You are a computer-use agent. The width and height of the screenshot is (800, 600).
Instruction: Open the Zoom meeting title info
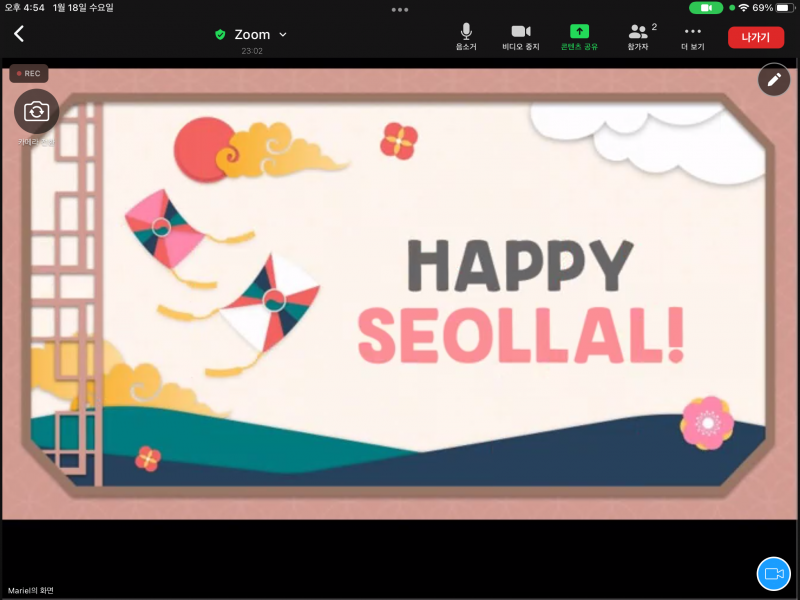click(x=252, y=34)
